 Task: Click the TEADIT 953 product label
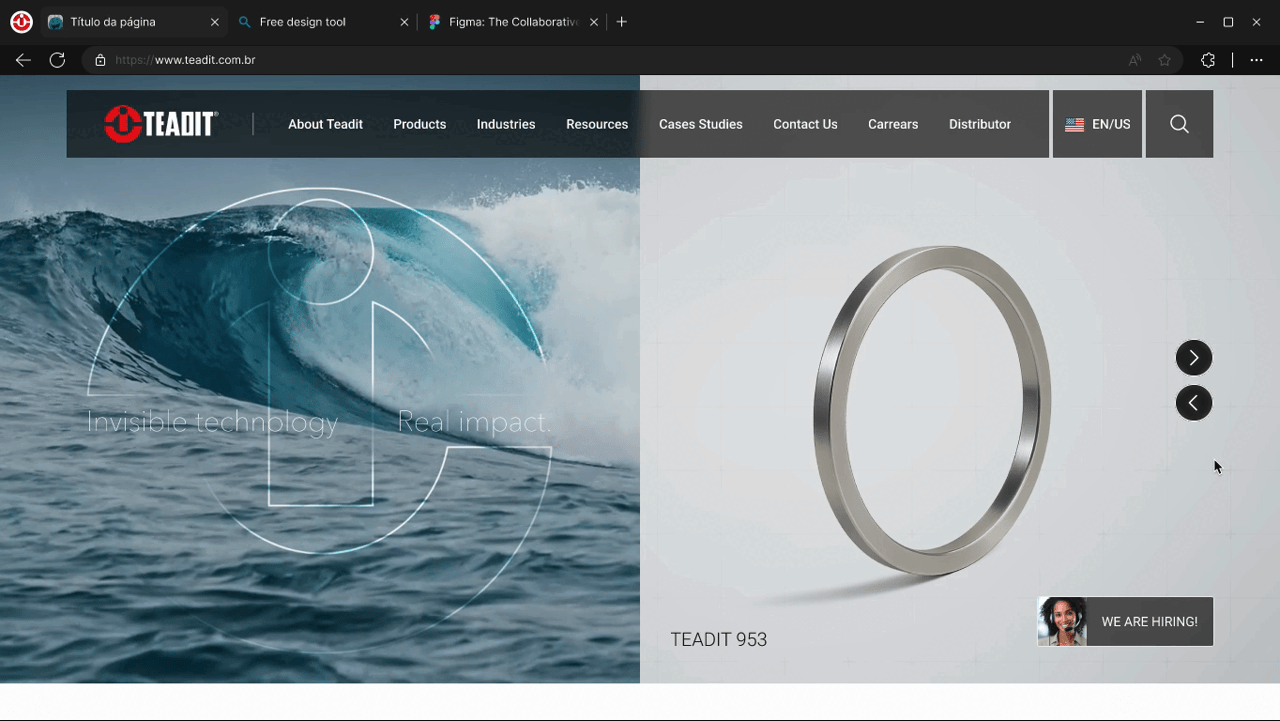[x=718, y=640]
